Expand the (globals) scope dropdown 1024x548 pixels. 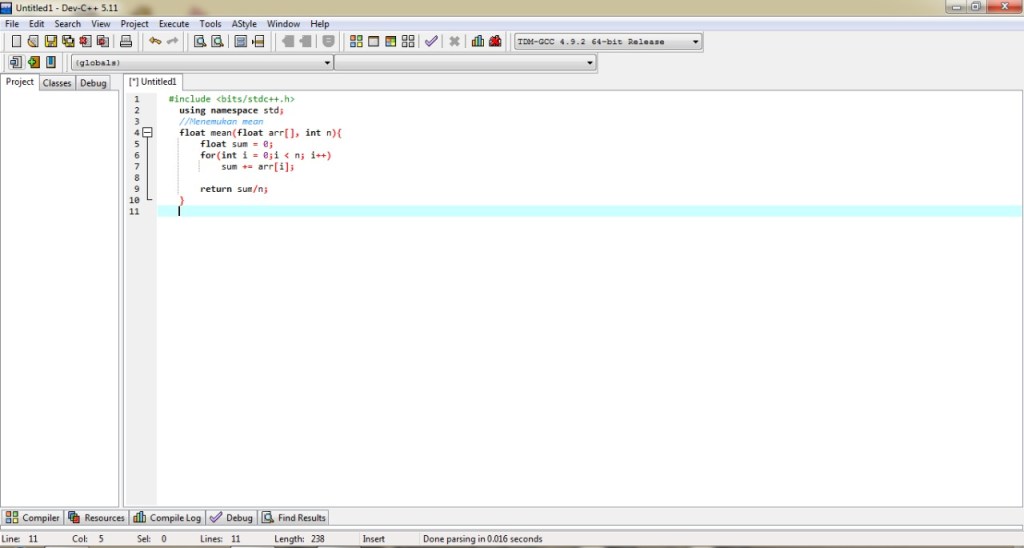[328, 63]
